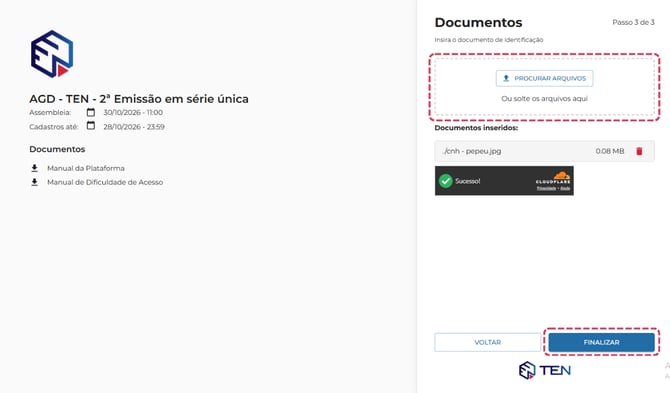Click the calendar icon beside Assembleia date
Image resolution: width=670 pixels, height=393 pixels.
91,112
